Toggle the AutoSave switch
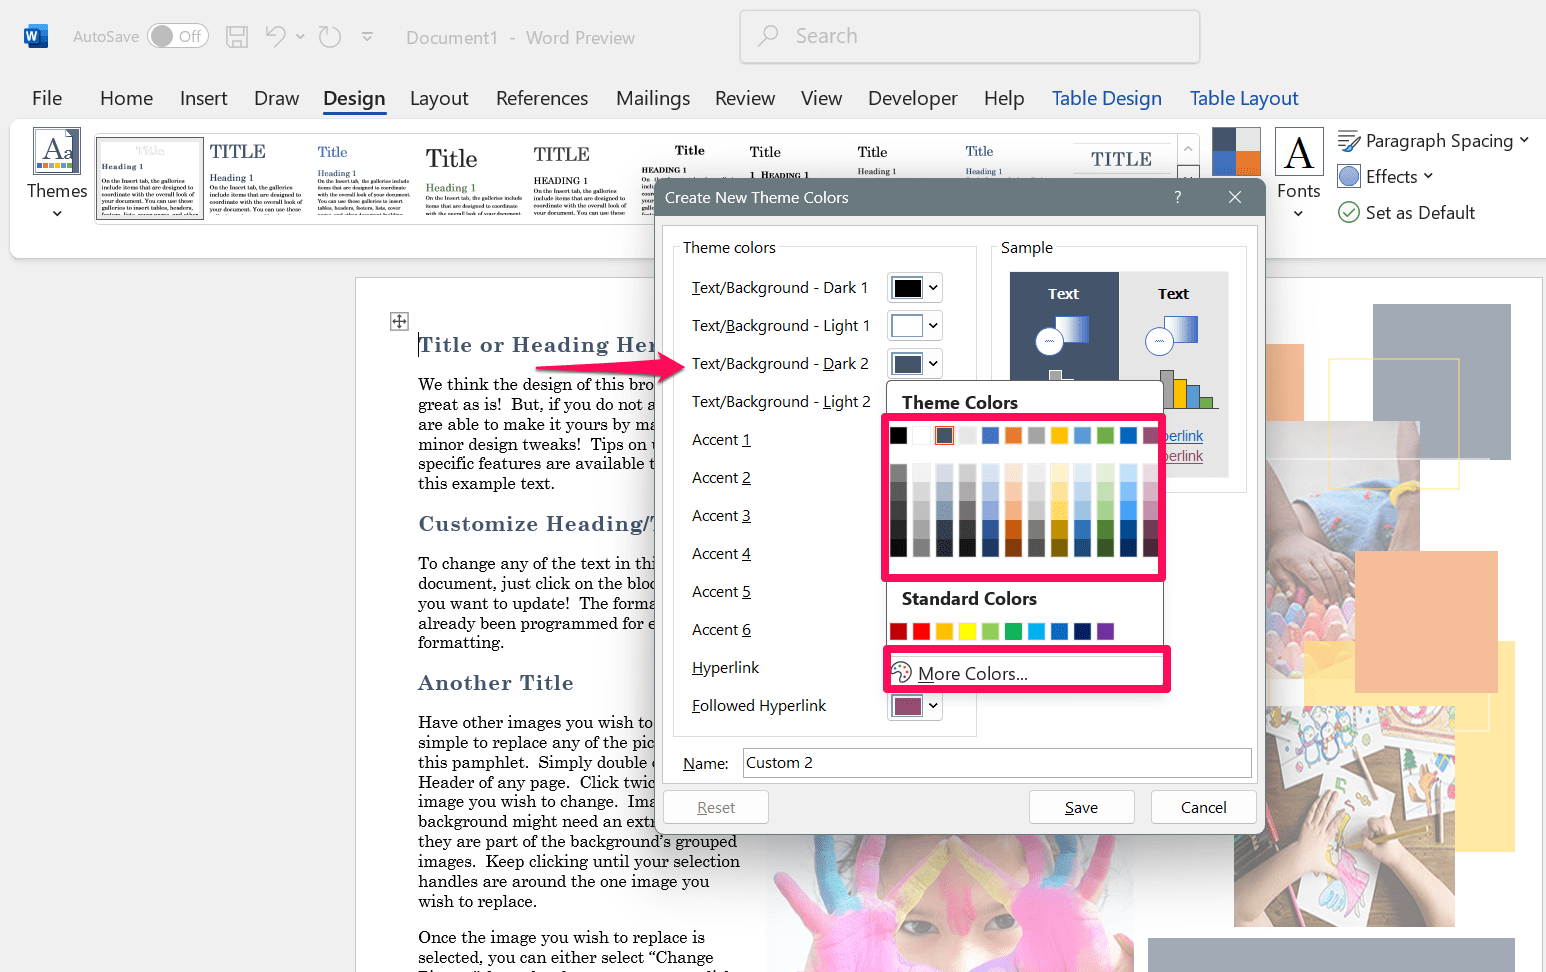Viewport: 1546px width, 972px height. pos(177,37)
